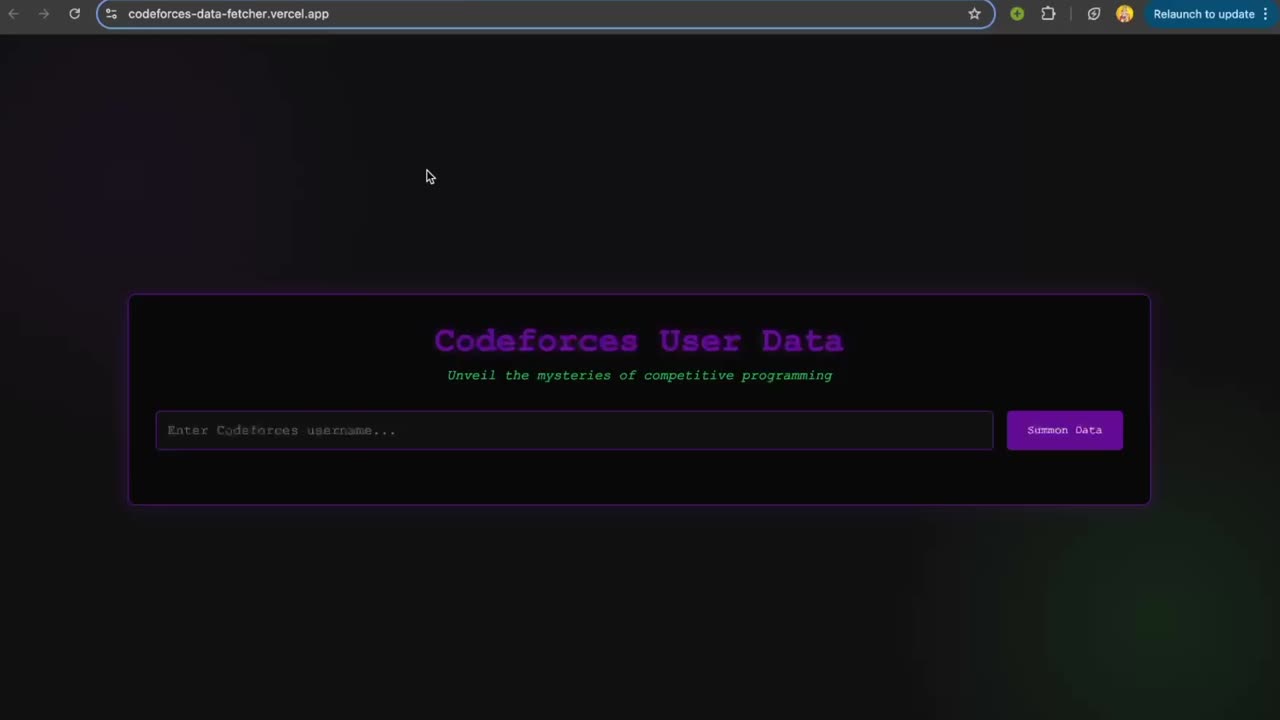Click the browser forward arrow
1280x720 pixels.
pyautogui.click(x=44, y=14)
